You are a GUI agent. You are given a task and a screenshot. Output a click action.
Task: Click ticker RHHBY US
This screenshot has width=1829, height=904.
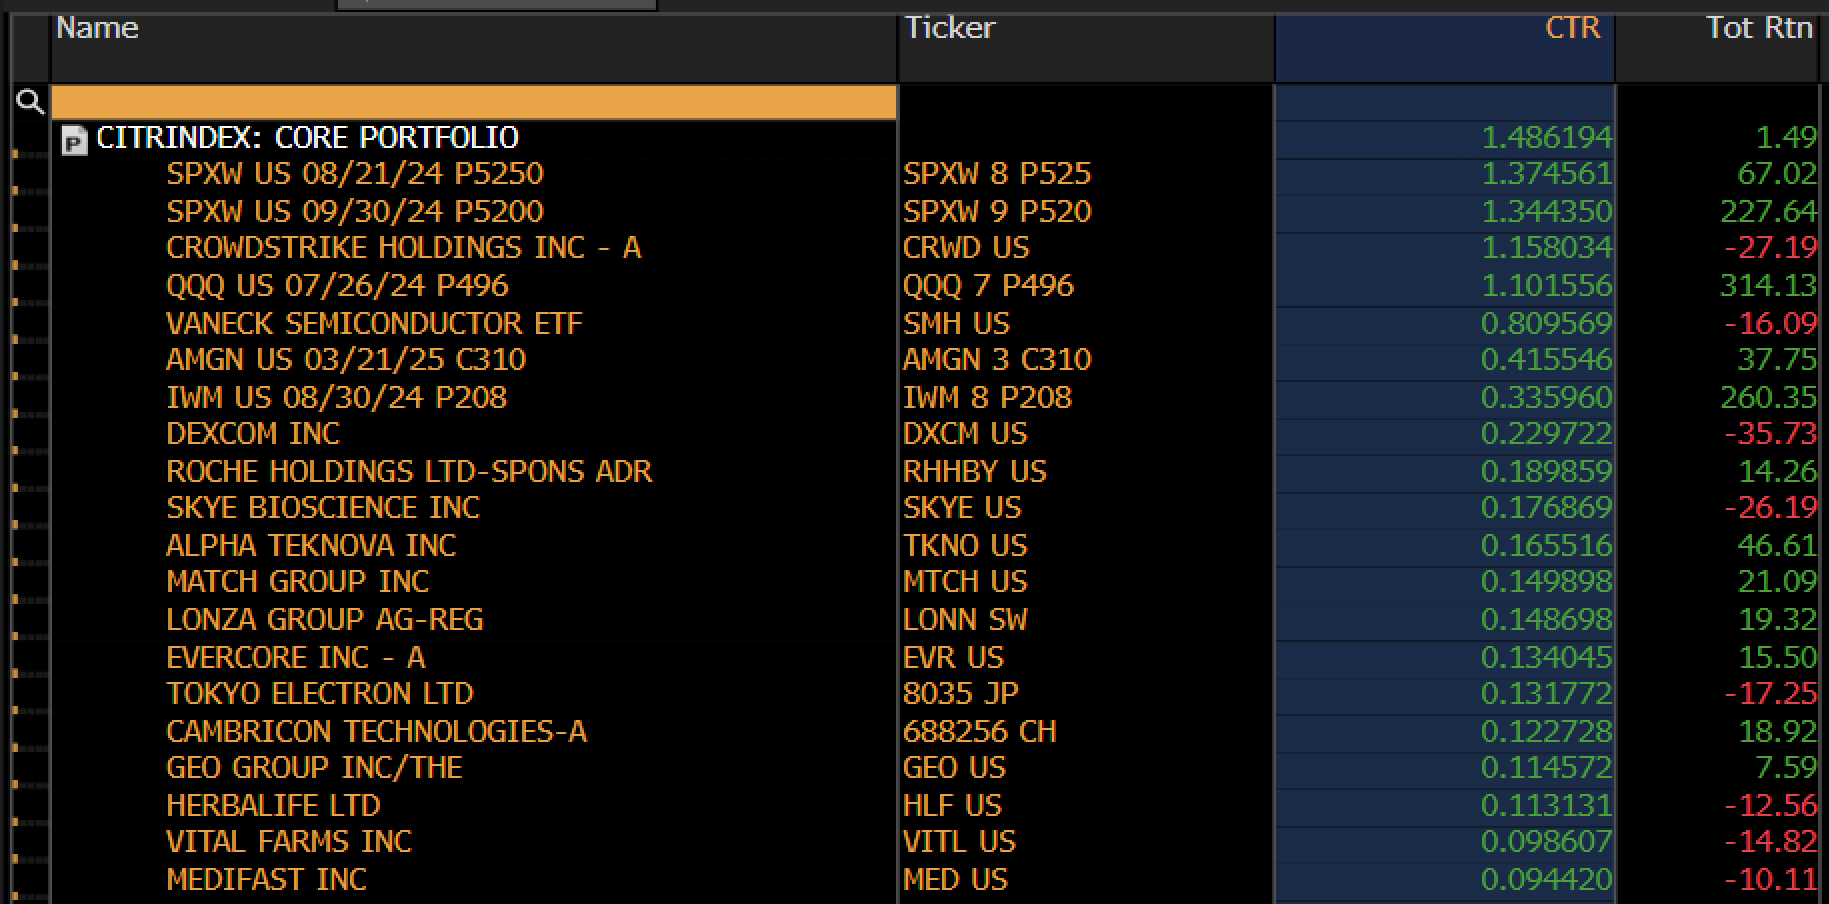pyautogui.click(x=975, y=471)
